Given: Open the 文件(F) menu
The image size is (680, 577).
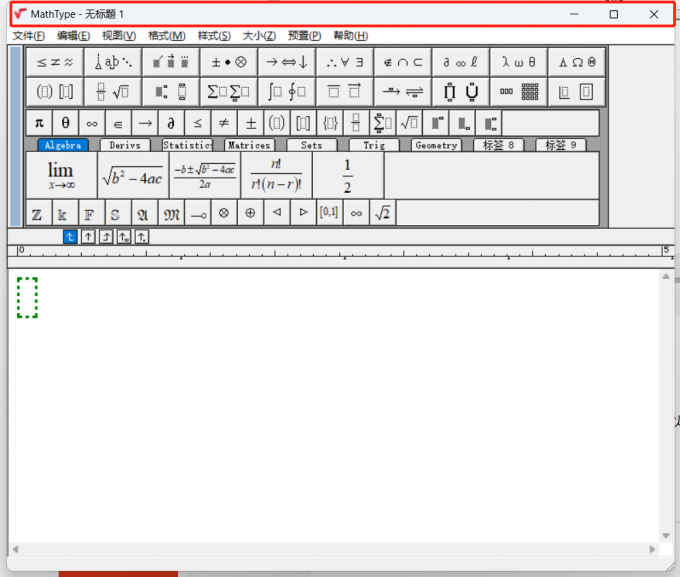Looking at the screenshot, I should coord(29,36).
